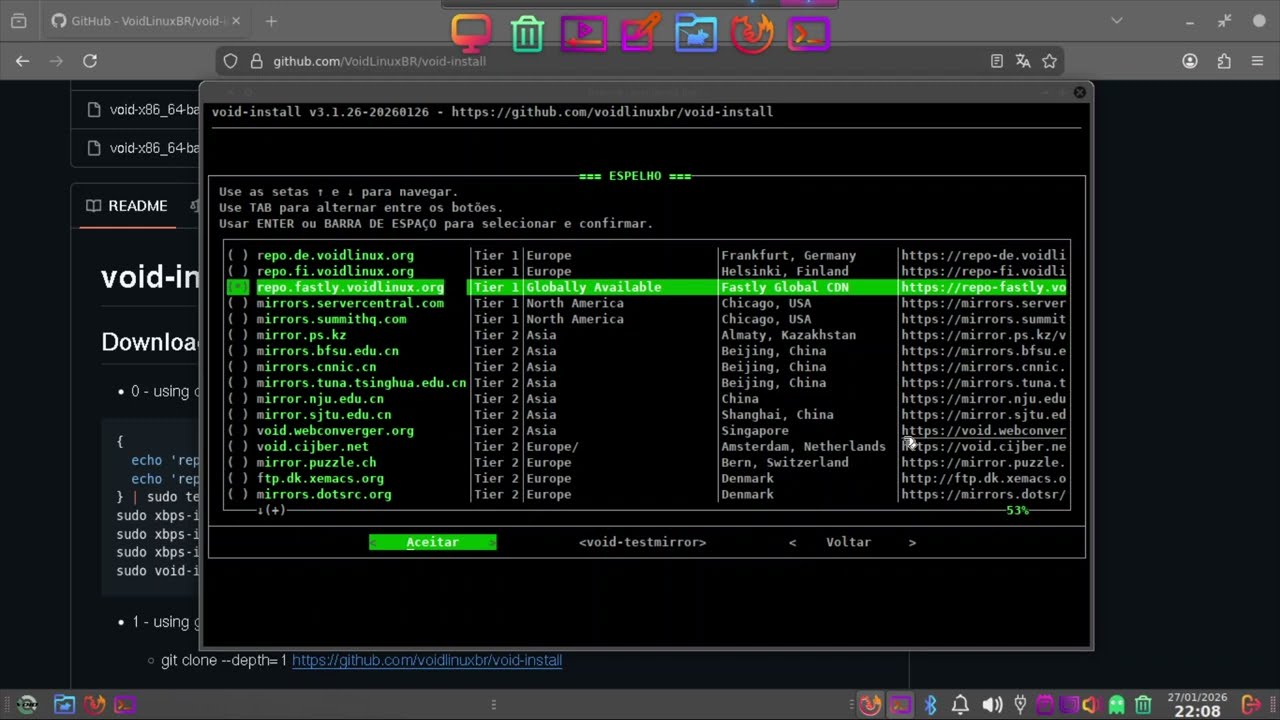The image size is (1280, 720).
Task: Select the mirrors.dotsrc.org radio button
Action: 238,494
